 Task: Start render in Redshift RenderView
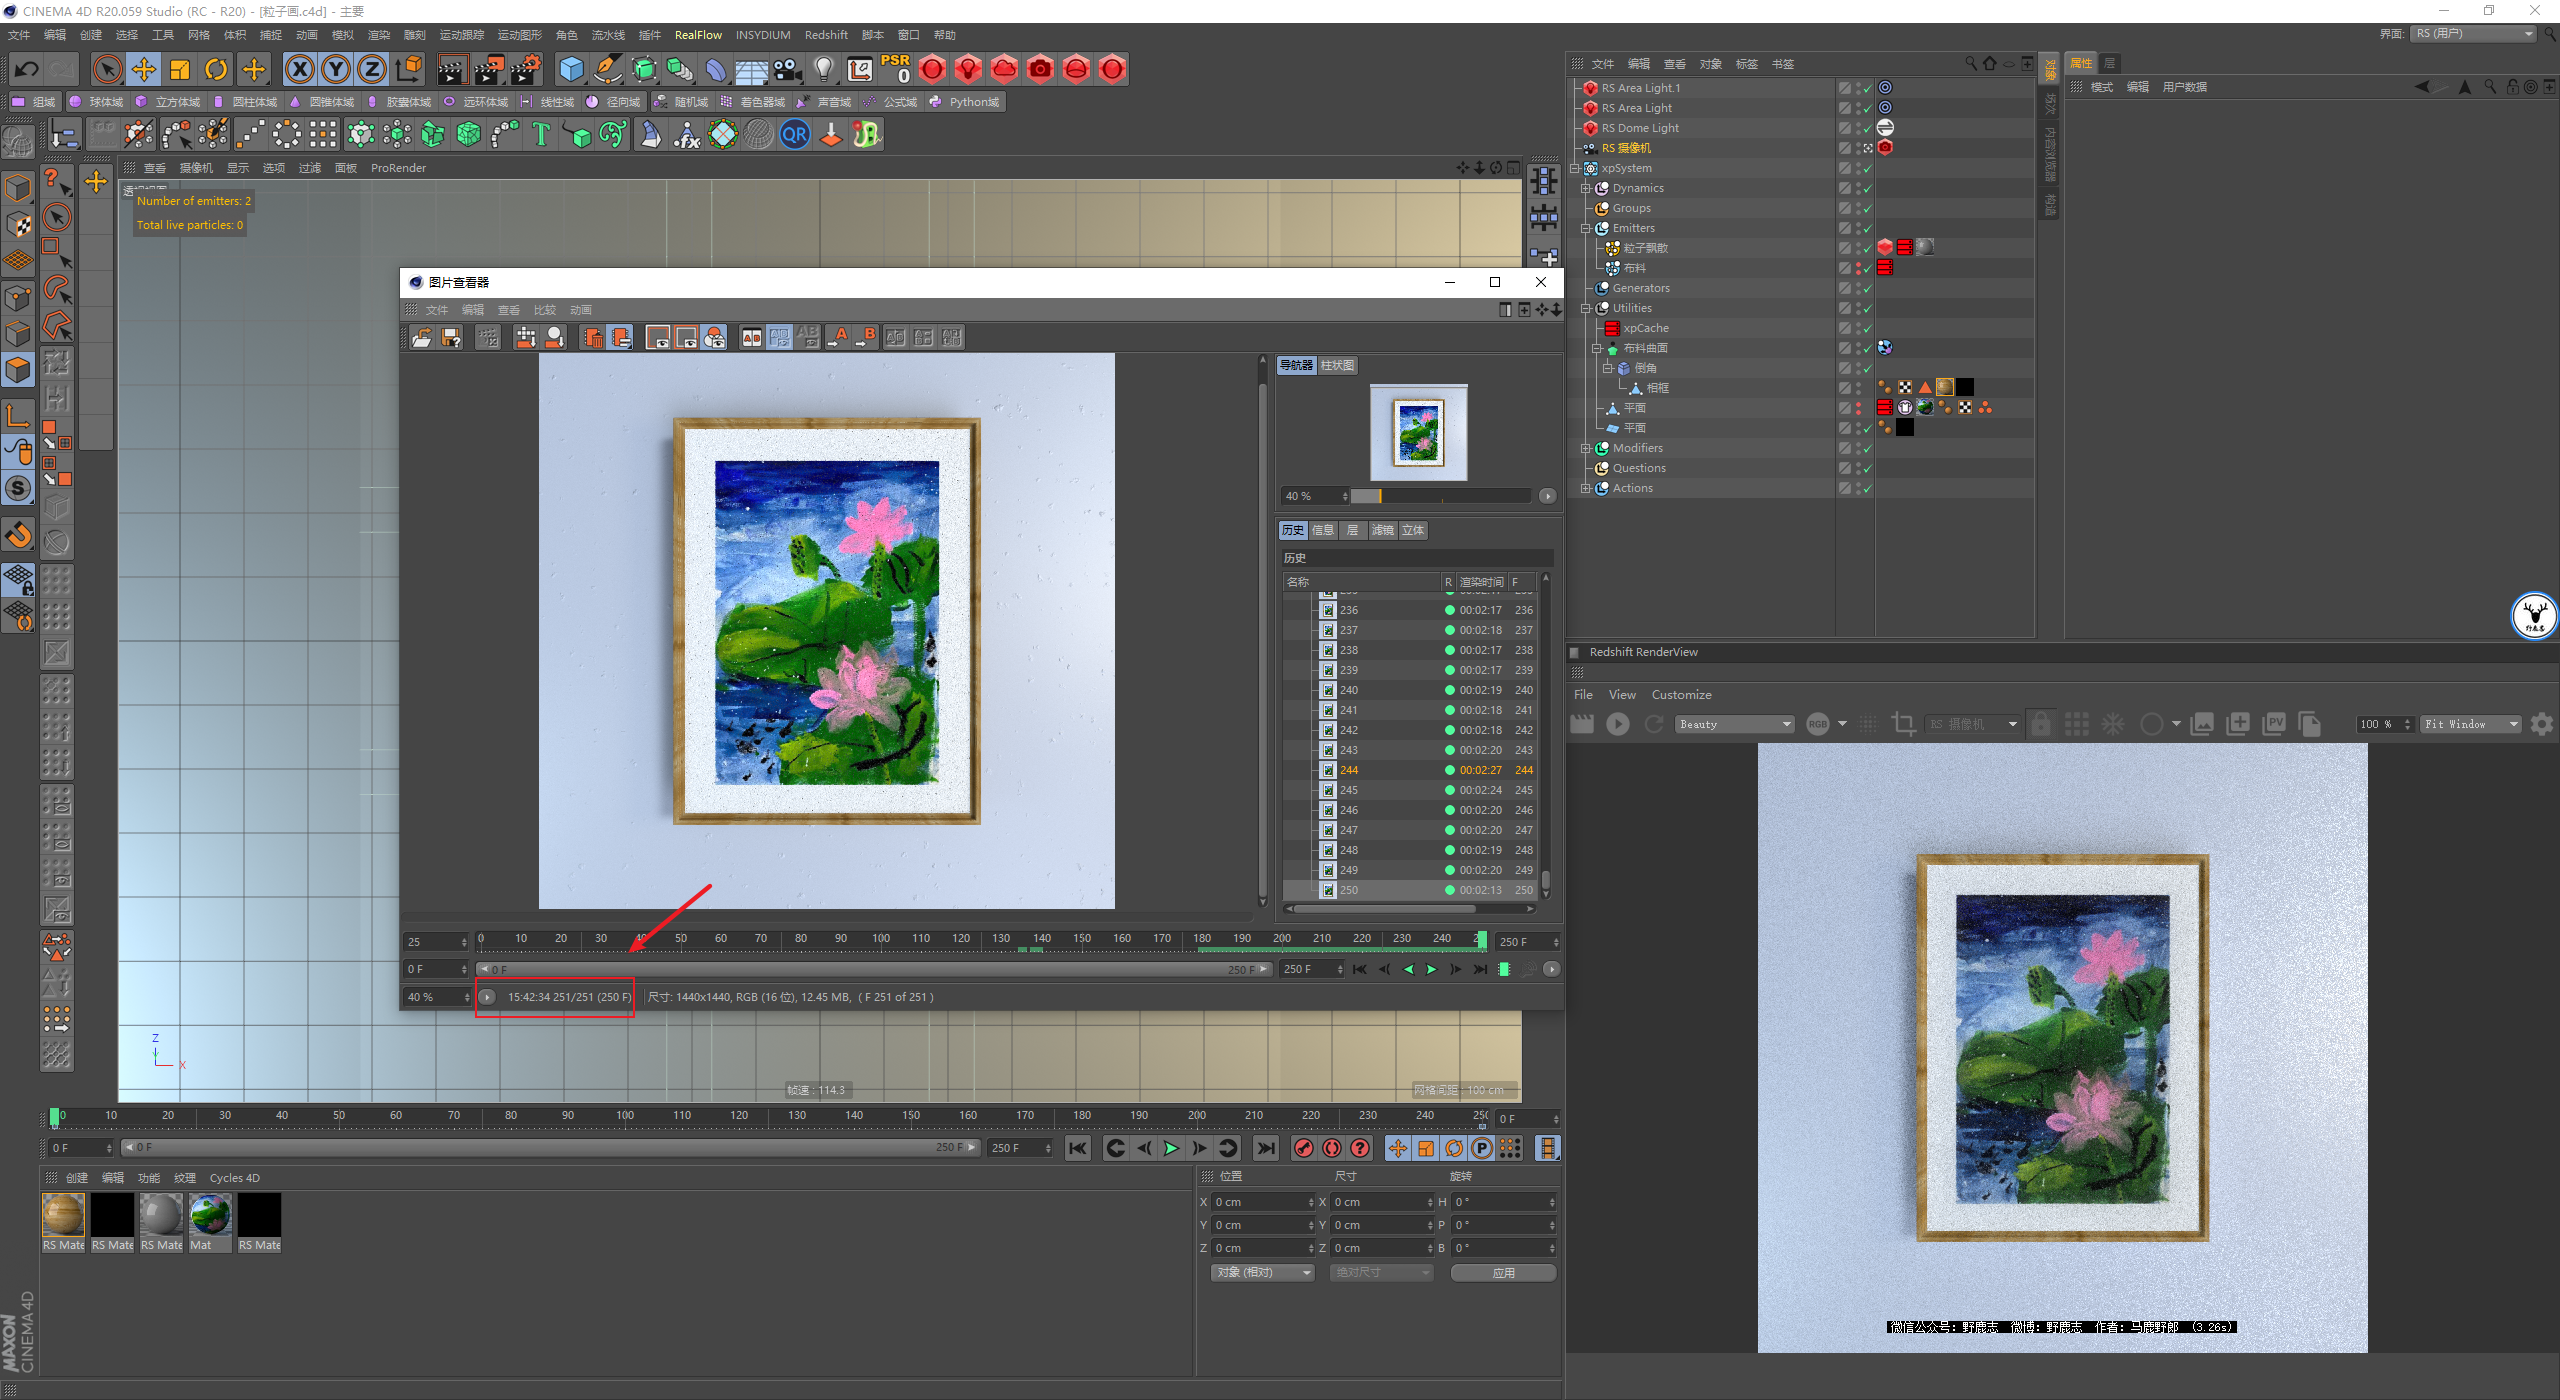click(1617, 724)
